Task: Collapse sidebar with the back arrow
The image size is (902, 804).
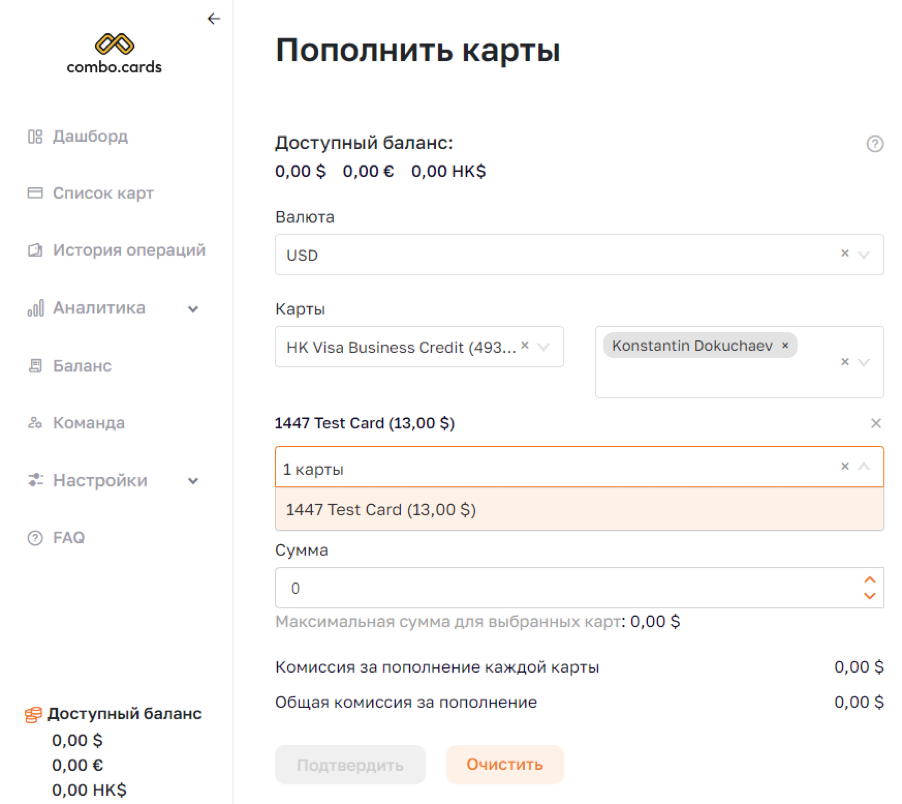Action: click(214, 19)
